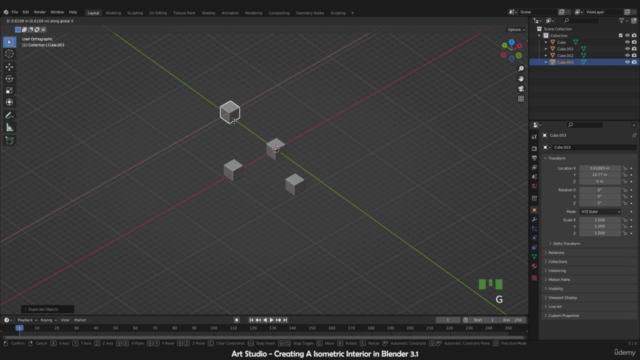Open the Object Data green triangle tab
The width and height of the screenshot is (640, 360).
coord(534,257)
